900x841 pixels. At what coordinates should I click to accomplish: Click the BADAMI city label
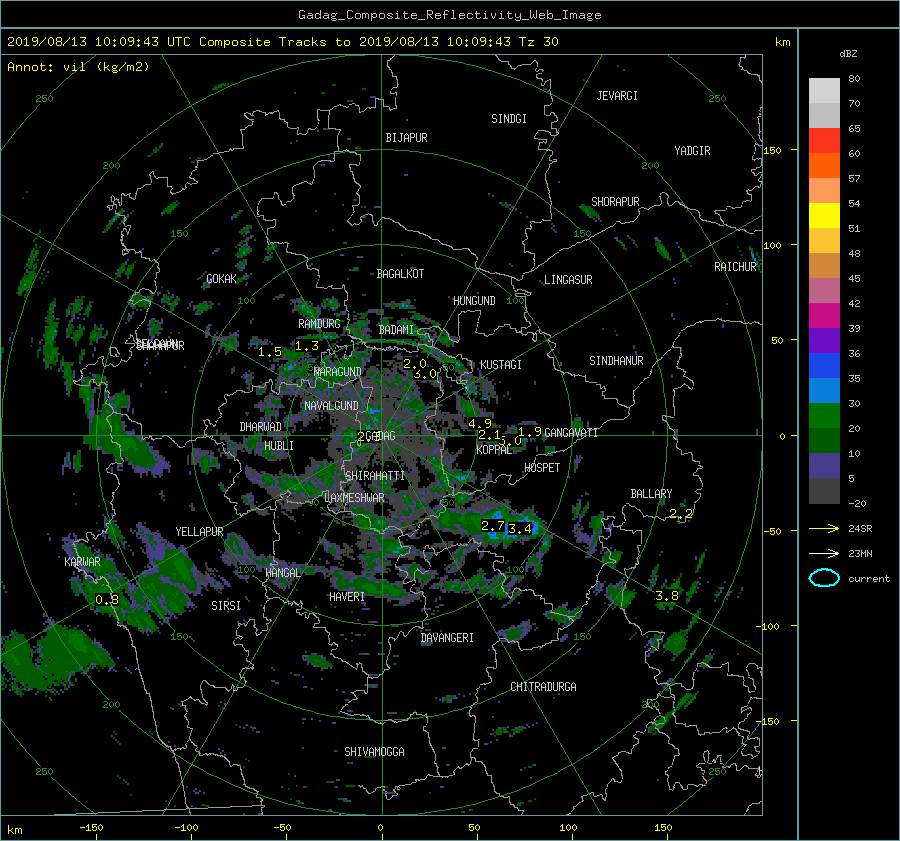(396, 330)
